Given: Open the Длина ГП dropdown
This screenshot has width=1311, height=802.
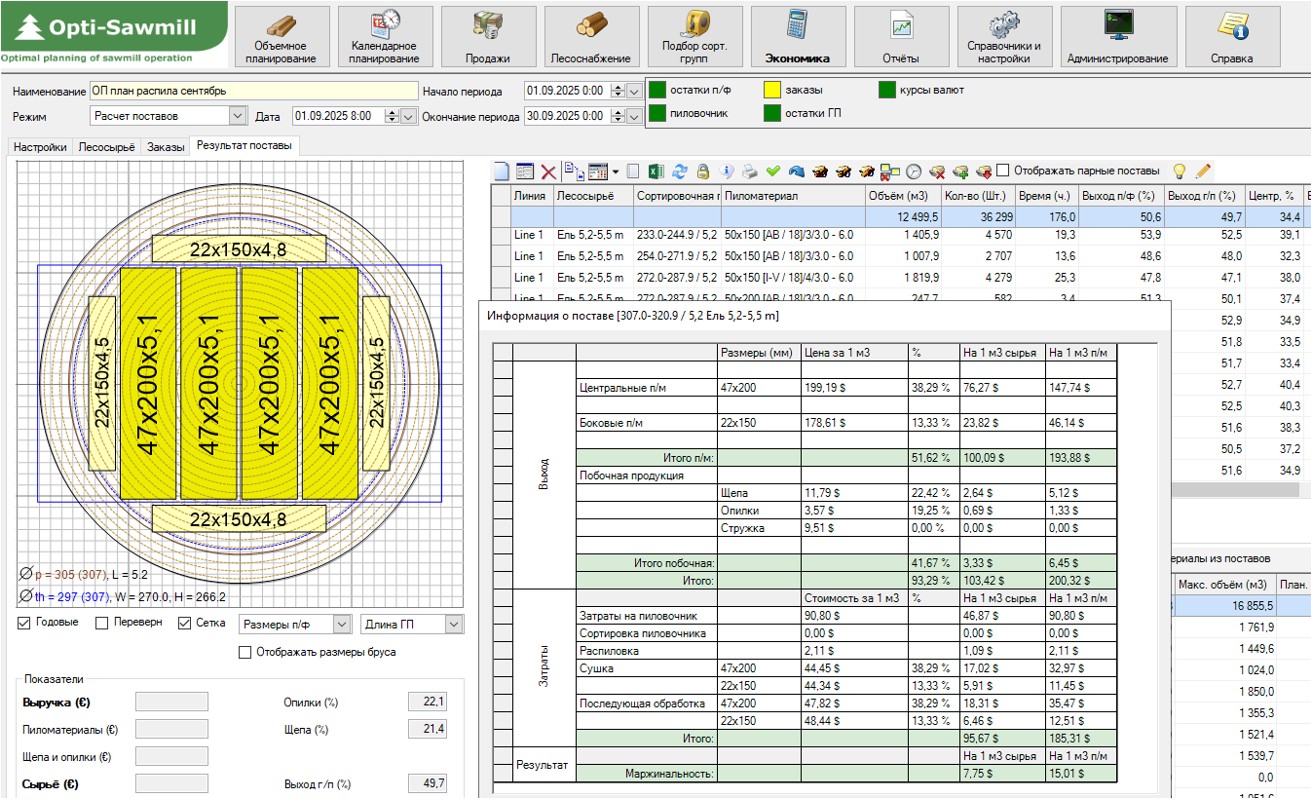Looking at the screenshot, I should point(454,624).
